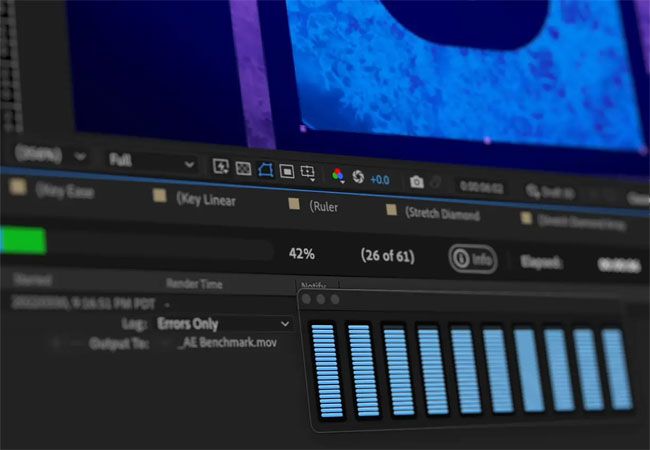Open the Full resolution dropdown
Screen dimensions: 650x450
[x=151, y=161]
